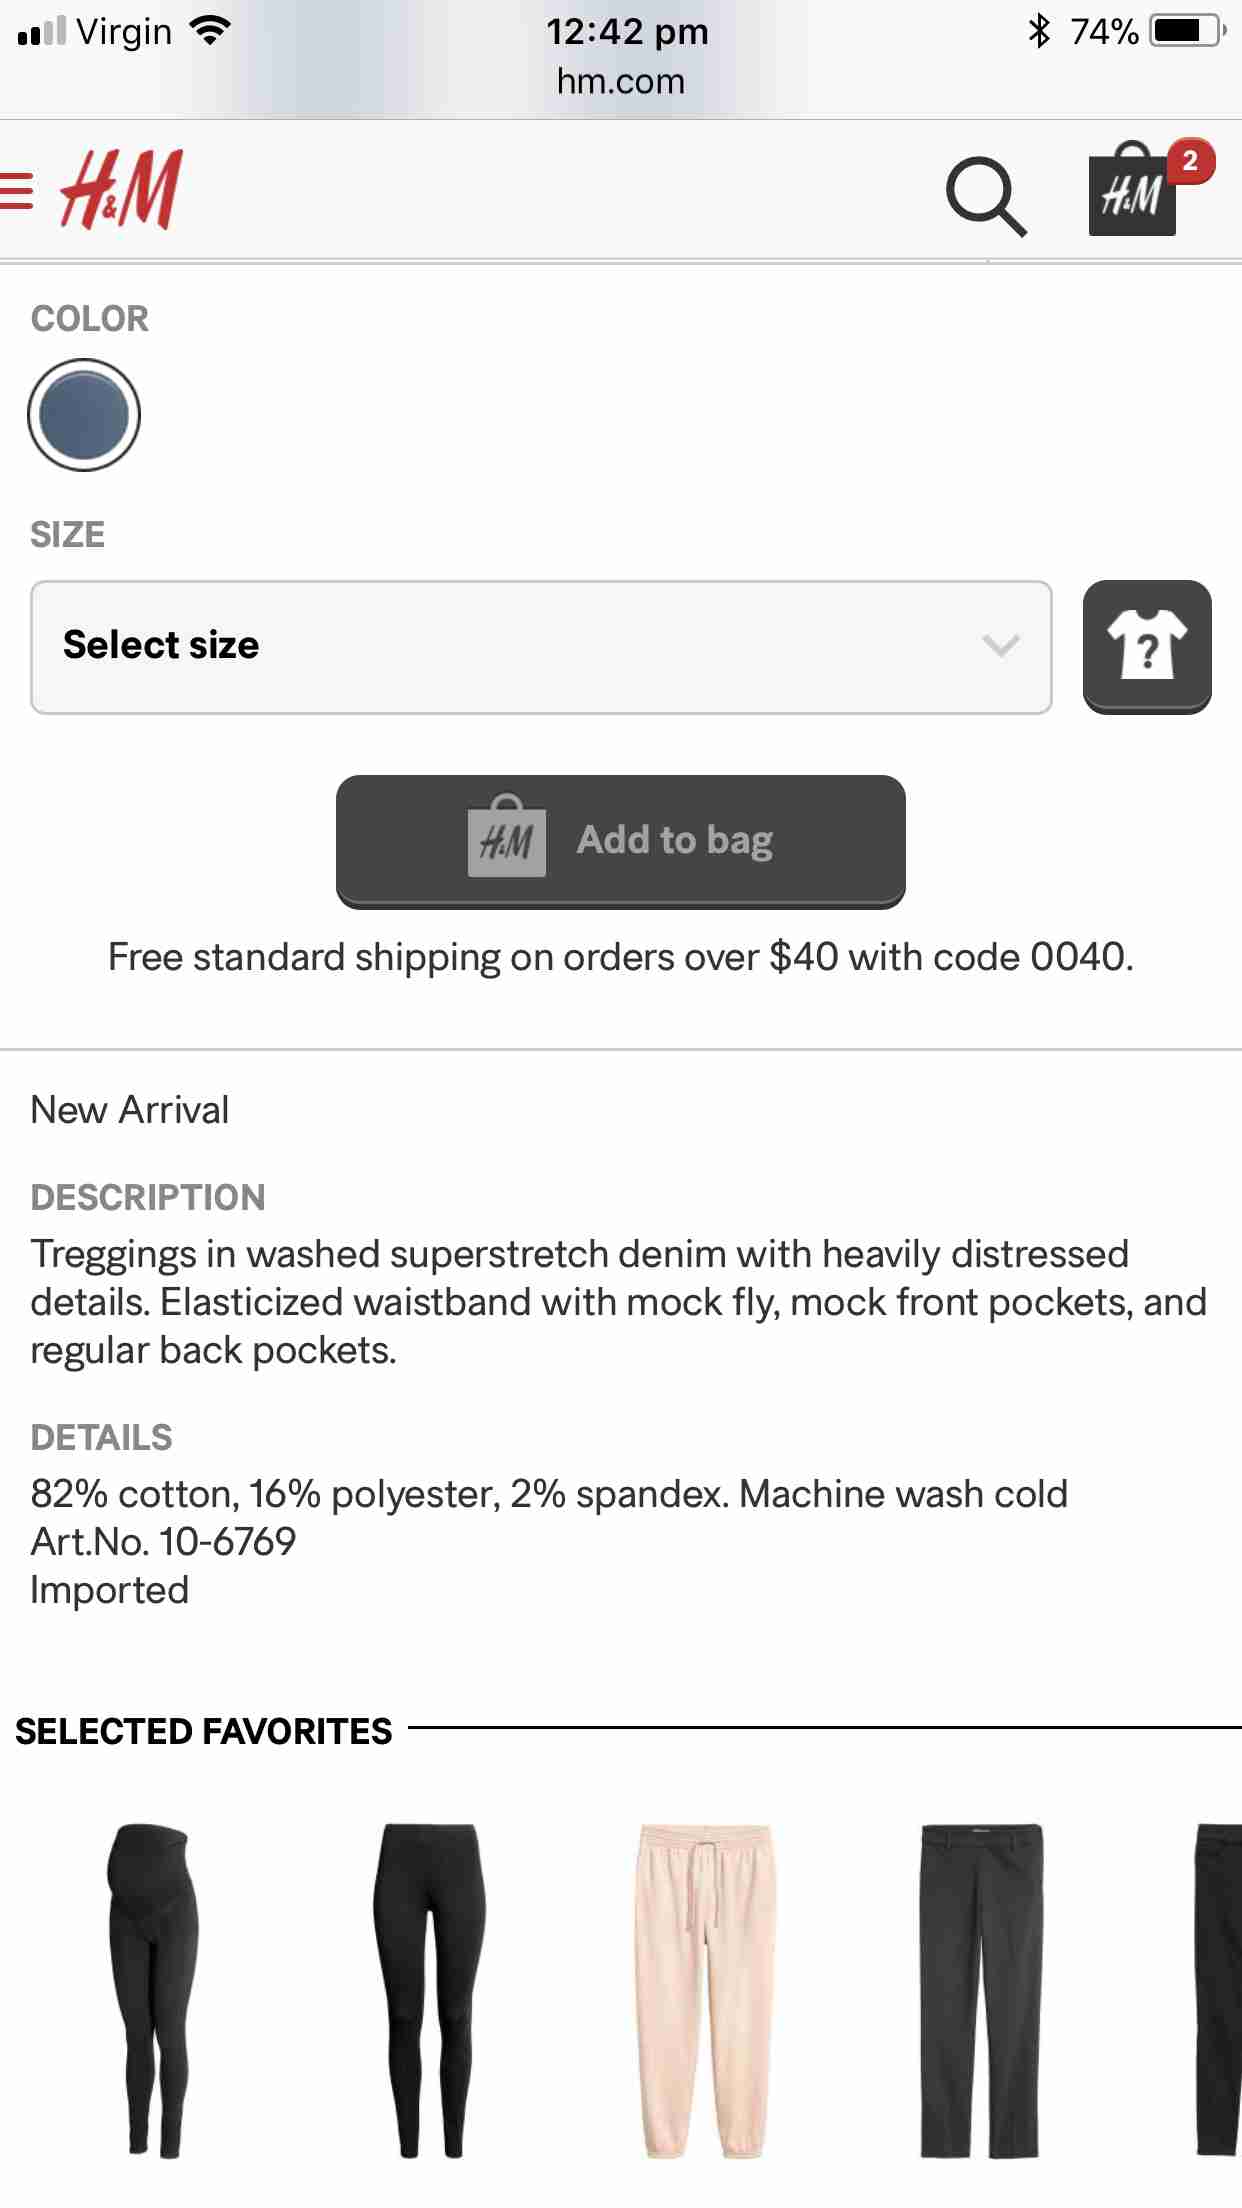Open the black leggings thumbnail
The width and height of the screenshot is (1242, 2208).
pos(429,1990)
